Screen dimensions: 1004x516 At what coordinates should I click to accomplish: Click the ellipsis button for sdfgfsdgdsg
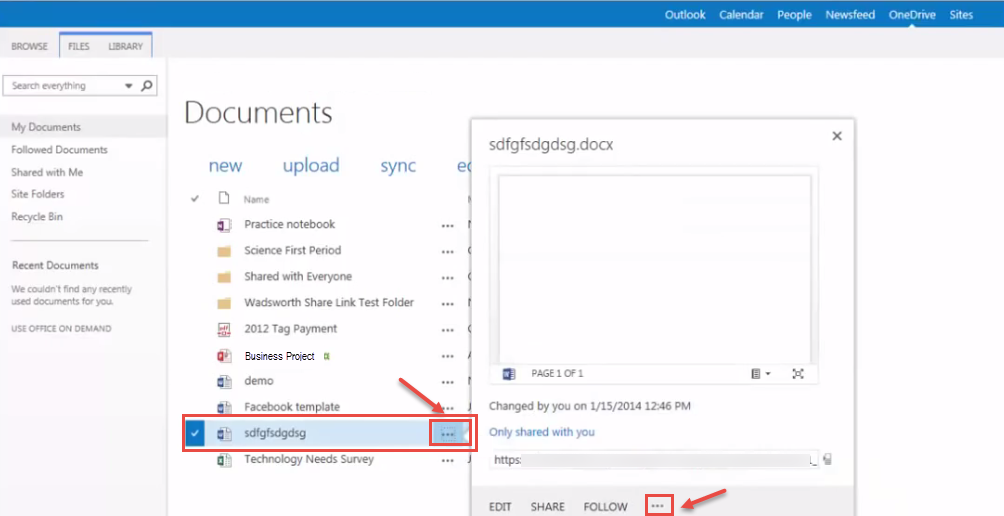click(448, 434)
